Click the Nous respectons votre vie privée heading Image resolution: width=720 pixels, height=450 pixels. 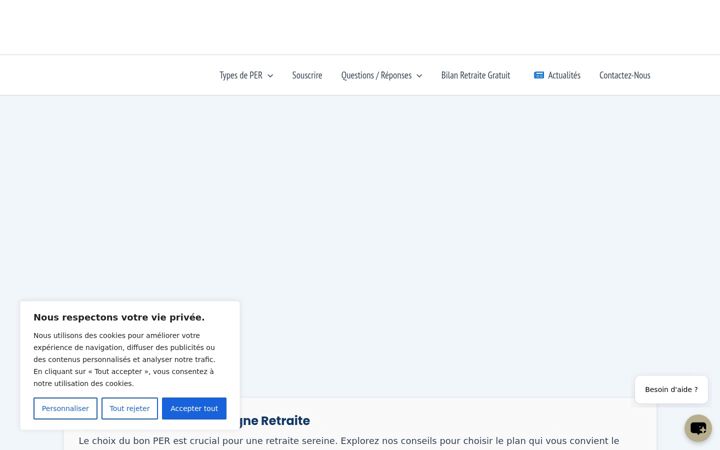click(x=119, y=317)
